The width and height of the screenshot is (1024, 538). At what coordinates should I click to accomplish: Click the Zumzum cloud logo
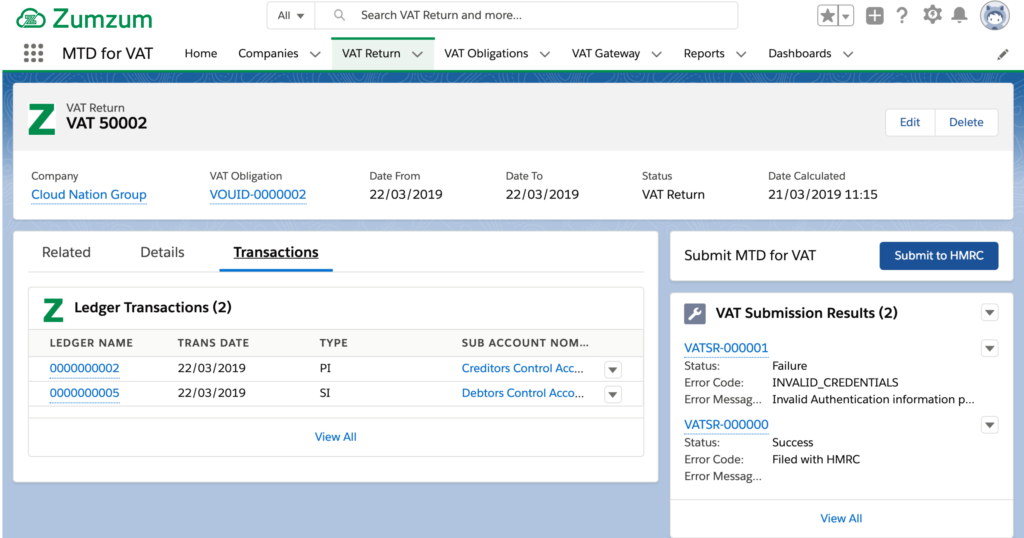tap(84, 18)
